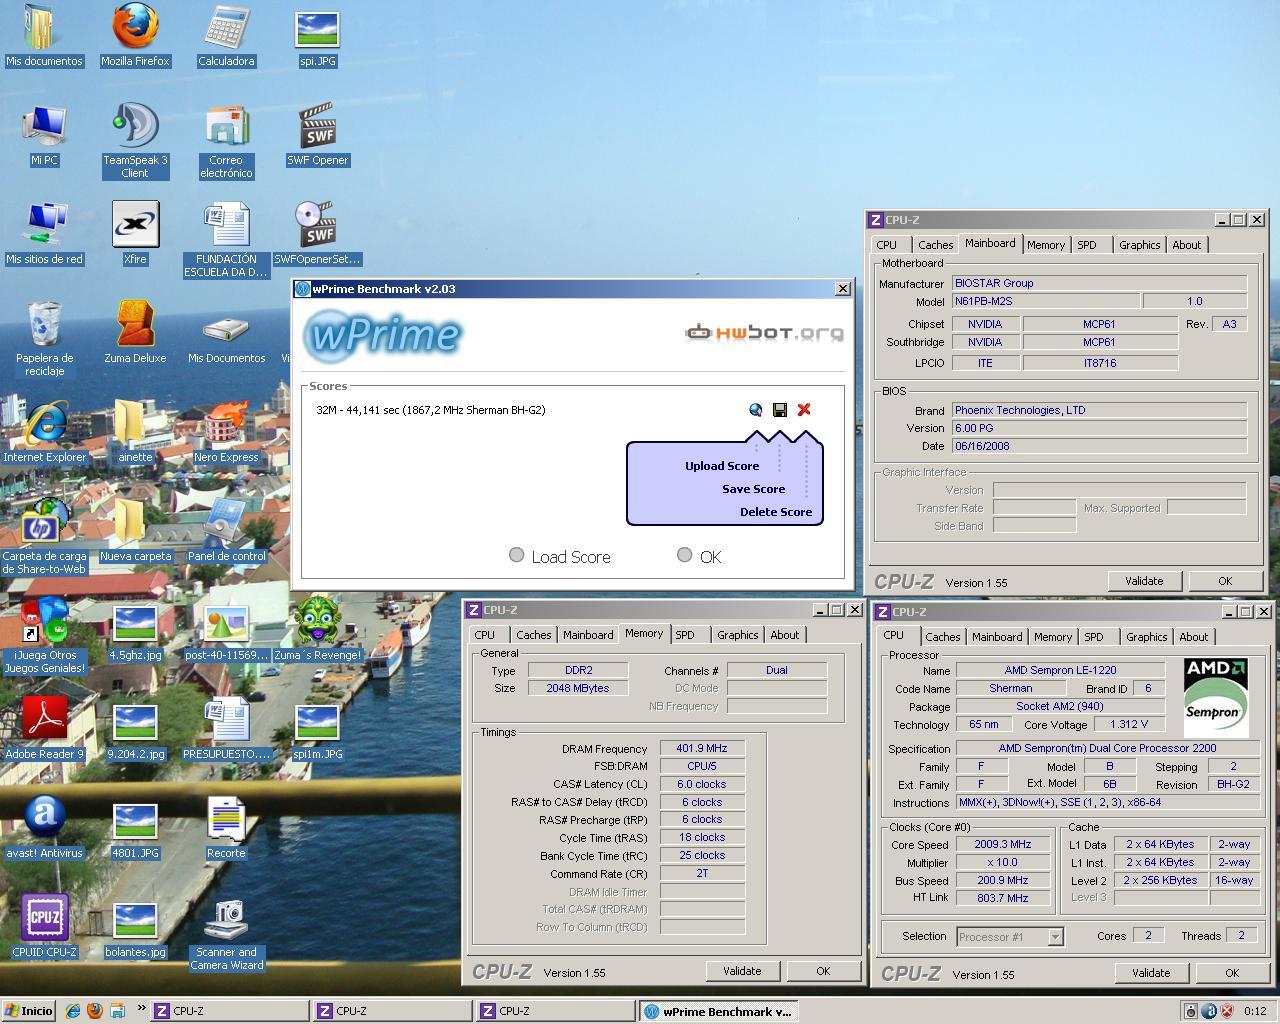This screenshot has width=1280, height=1024.
Task: Open the Recorte desktop icon
Action: click(226, 827)
